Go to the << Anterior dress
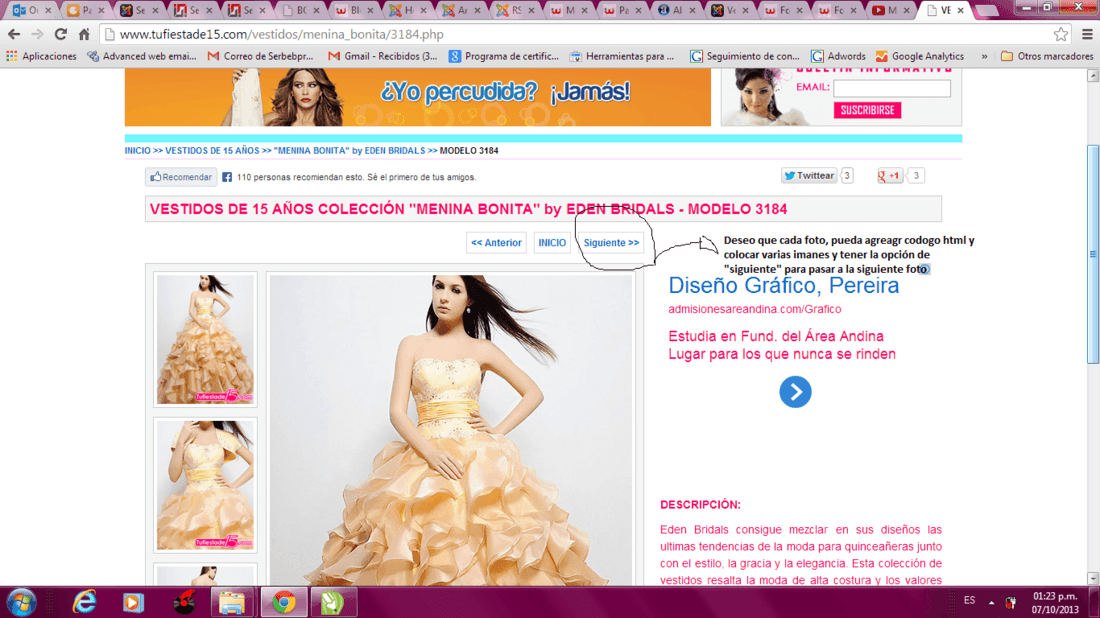 pos(496,243)
